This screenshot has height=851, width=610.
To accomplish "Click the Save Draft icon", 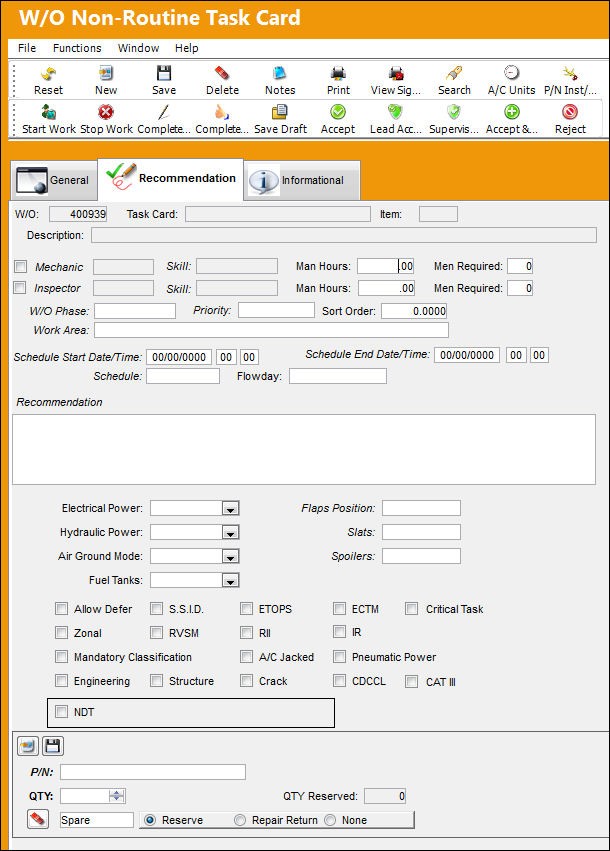I will pyautogui.click(x=280, y=112).
